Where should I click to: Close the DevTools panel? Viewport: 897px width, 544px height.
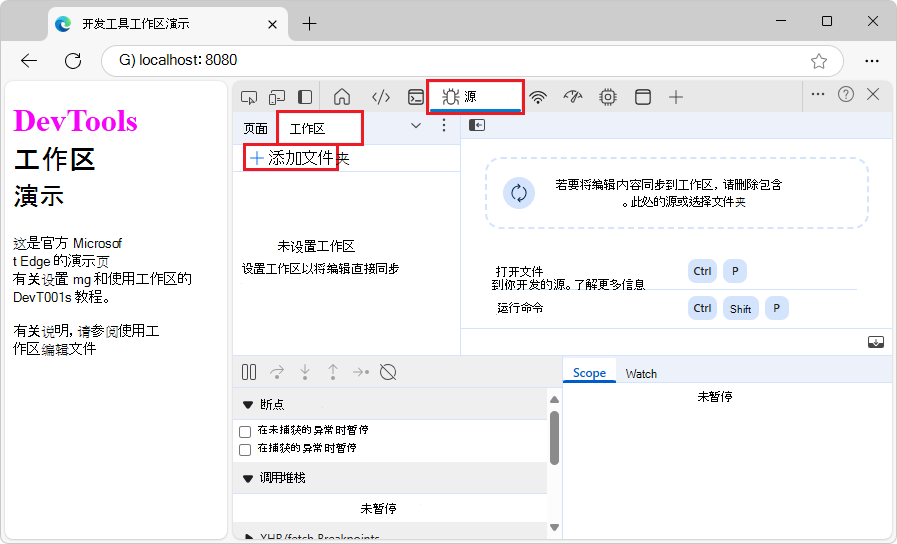point(873,94)
